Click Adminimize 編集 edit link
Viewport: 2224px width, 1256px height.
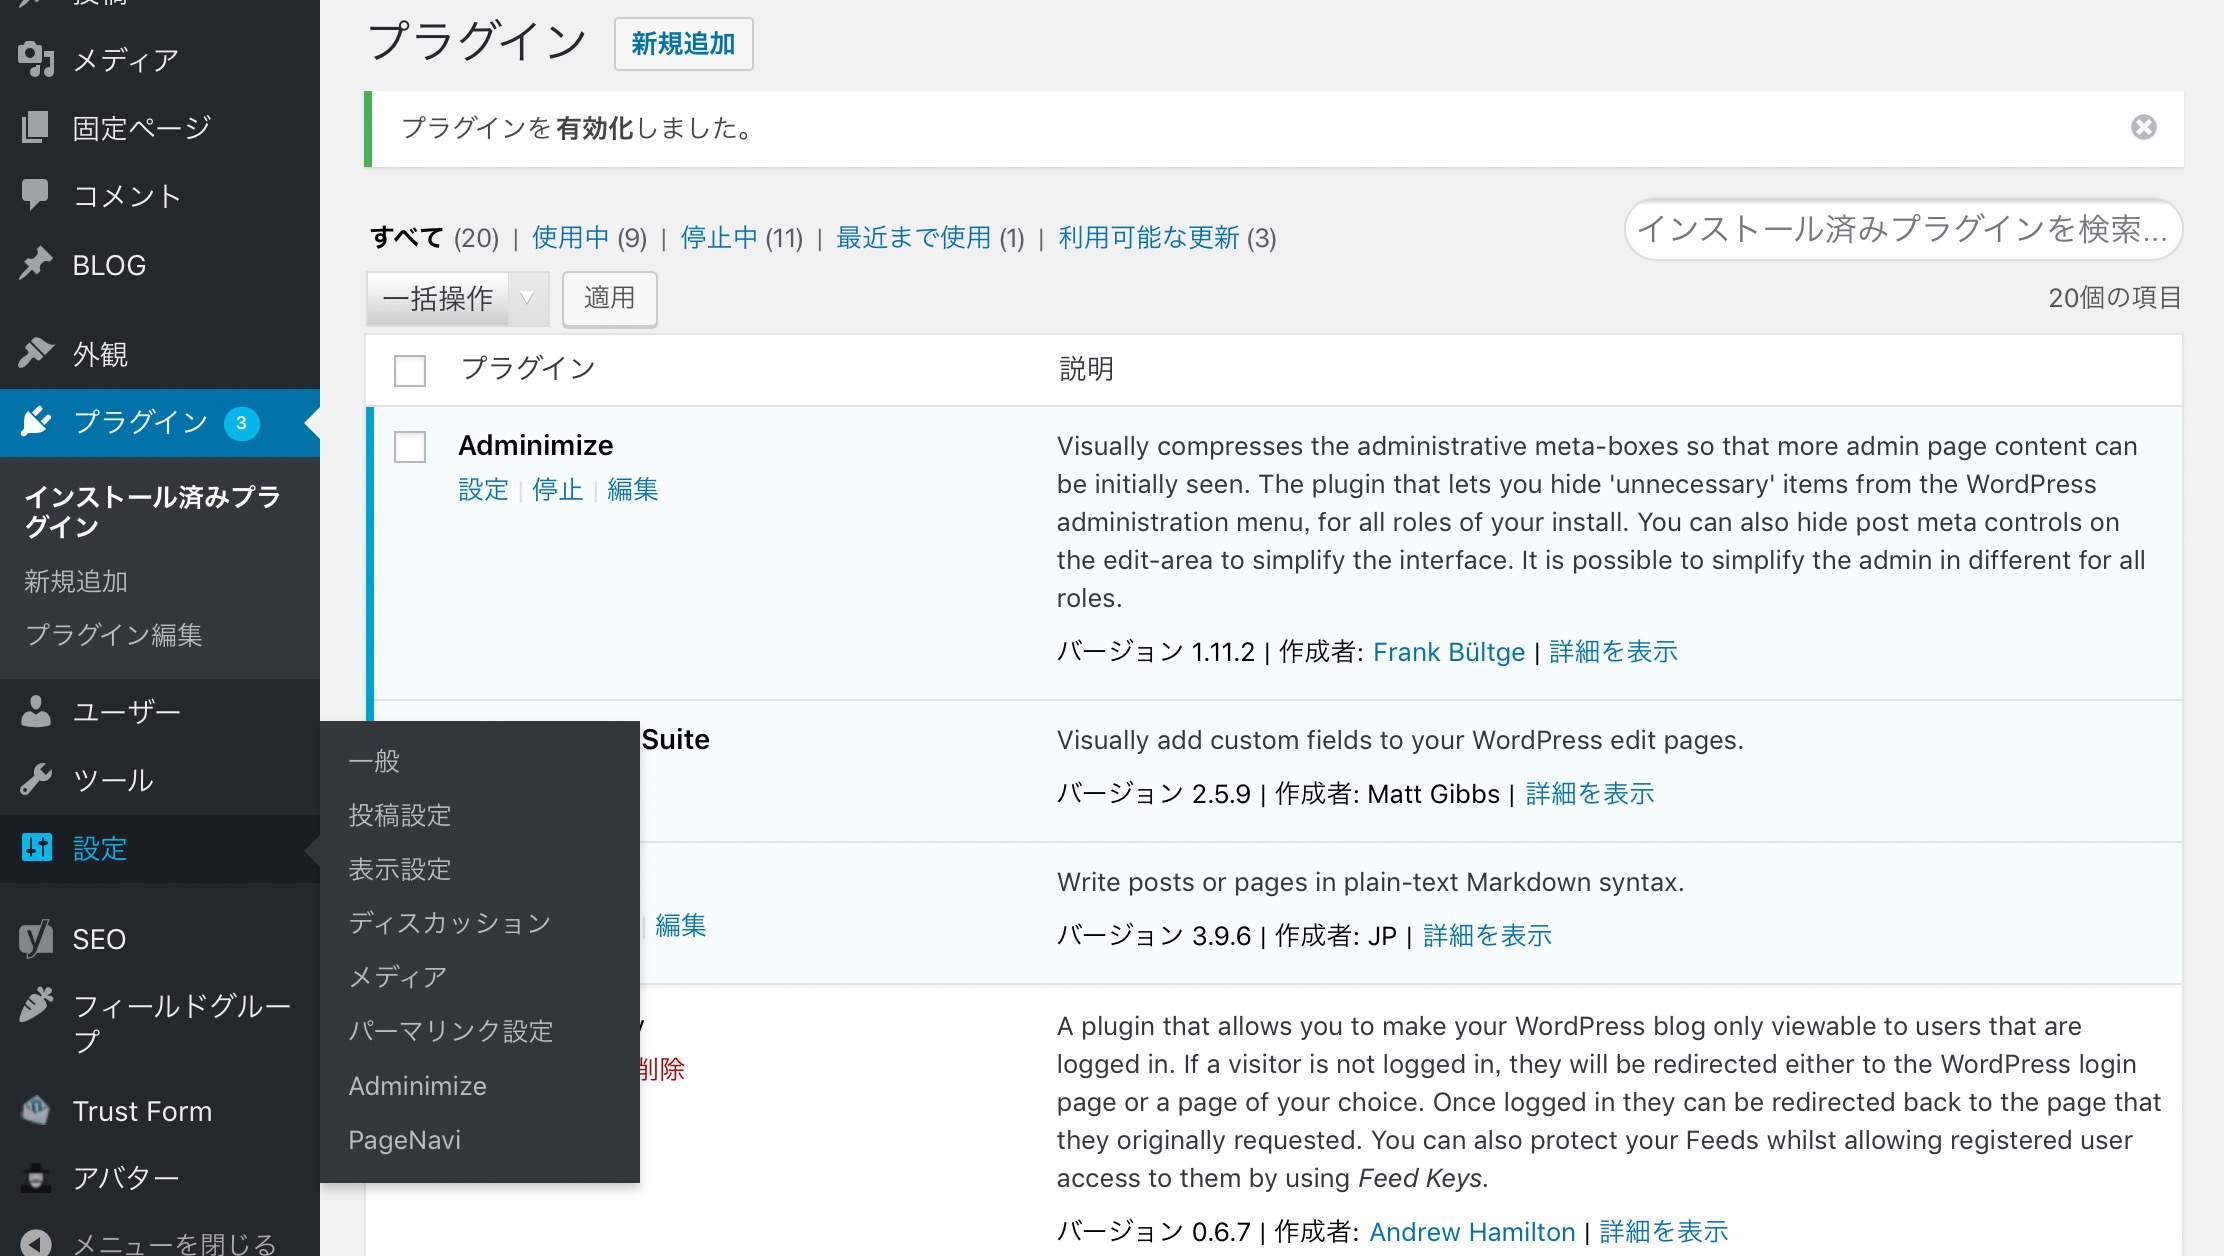coord(633,489)
